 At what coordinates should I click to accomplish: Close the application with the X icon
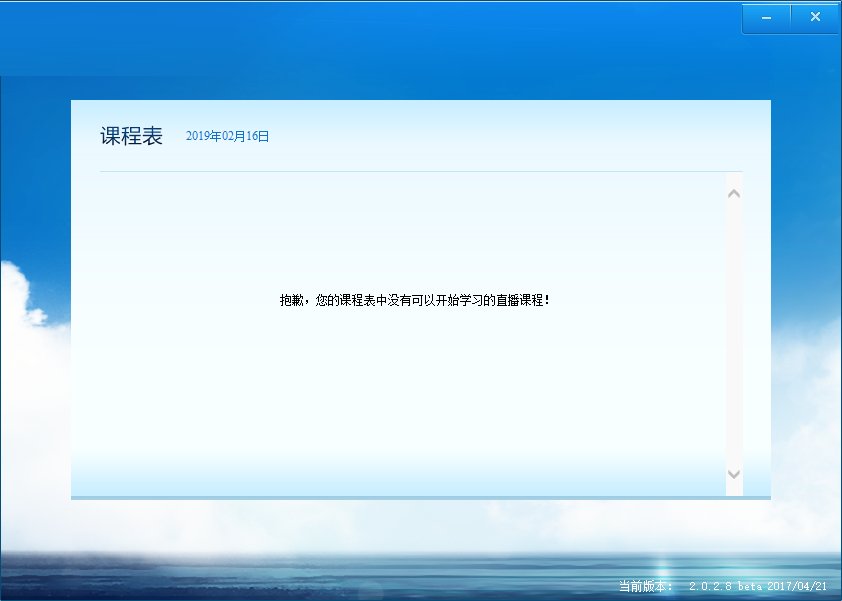tap(815, 18)
